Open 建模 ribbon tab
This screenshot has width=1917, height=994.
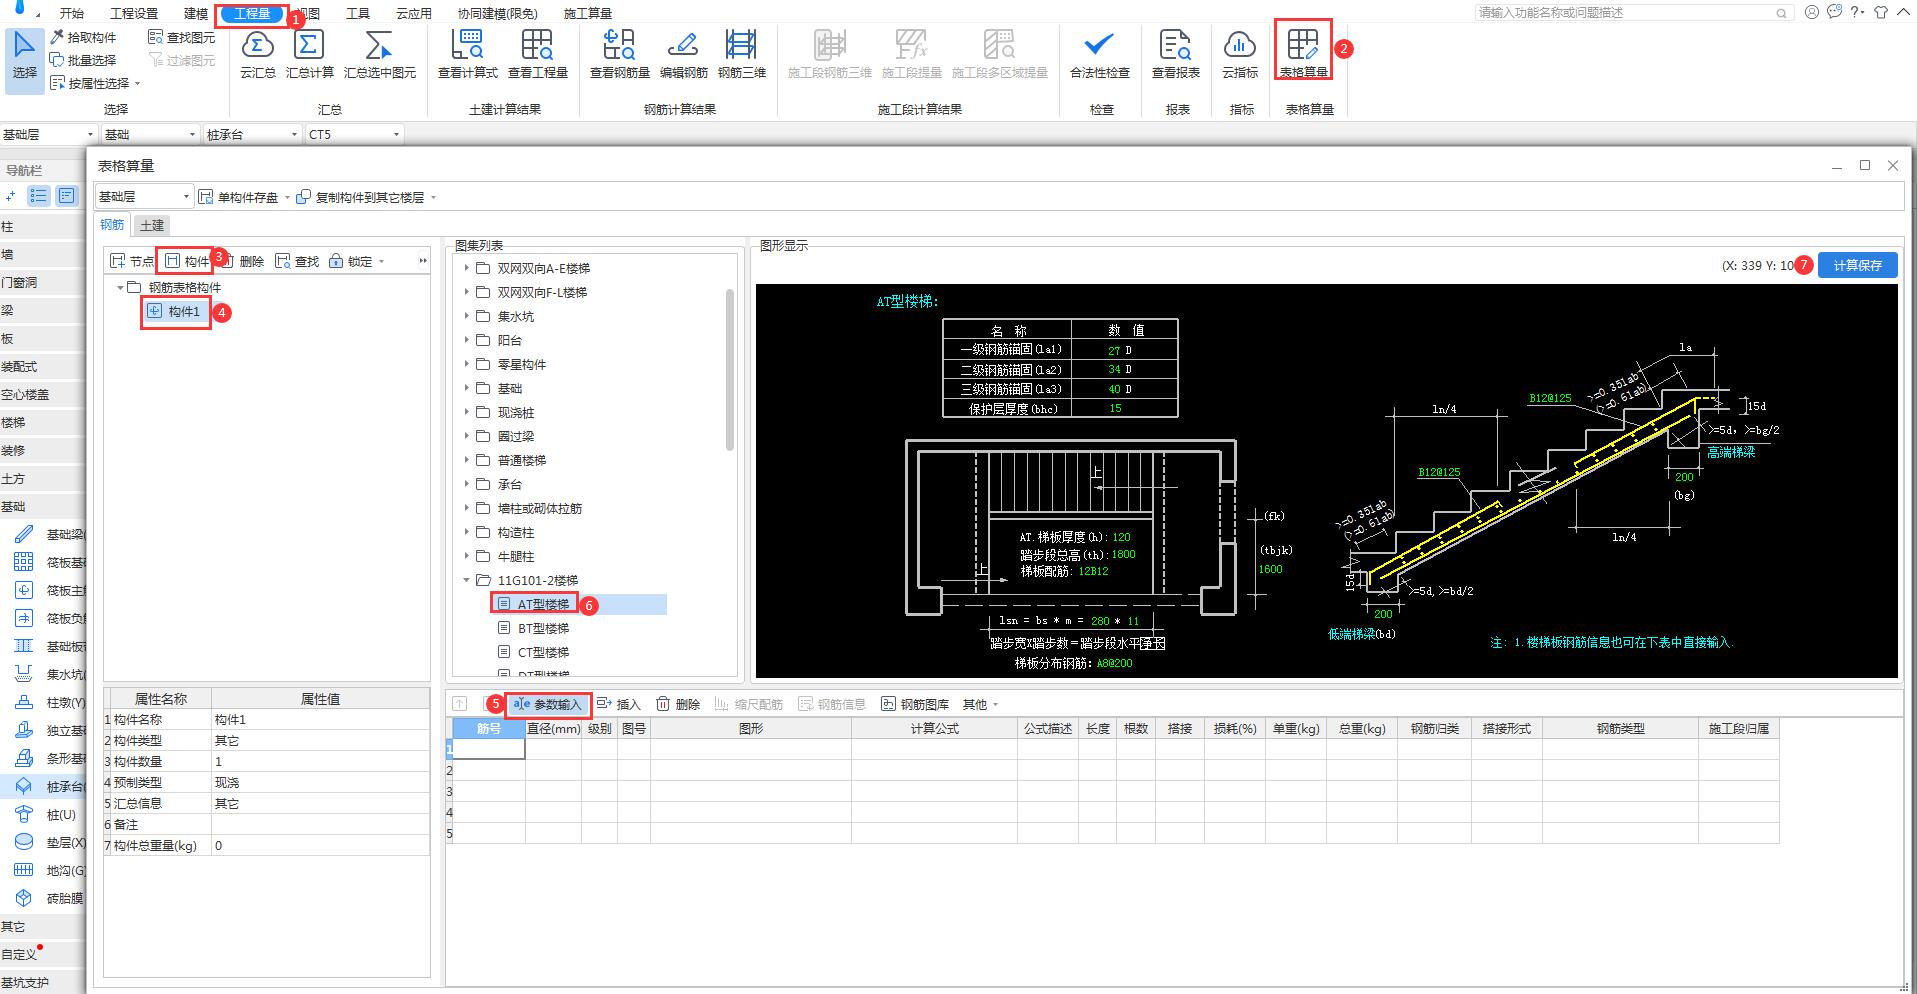click(x=196, y=14)
